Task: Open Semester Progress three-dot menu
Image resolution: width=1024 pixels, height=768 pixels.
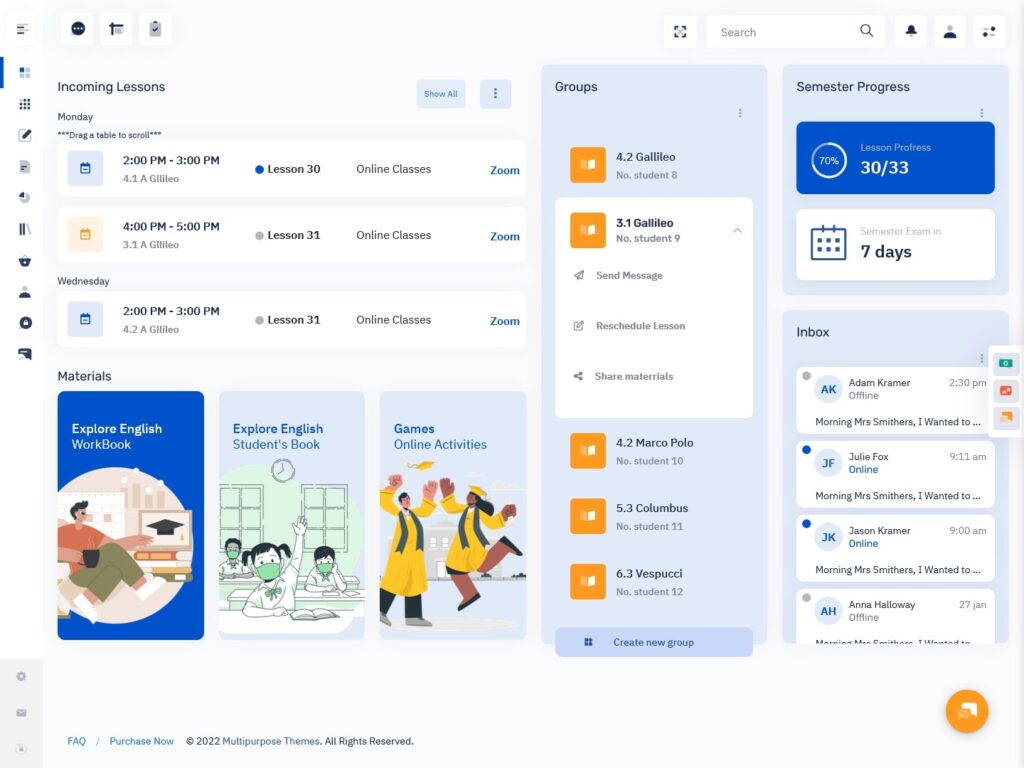Action: click(x=982, y=113)
